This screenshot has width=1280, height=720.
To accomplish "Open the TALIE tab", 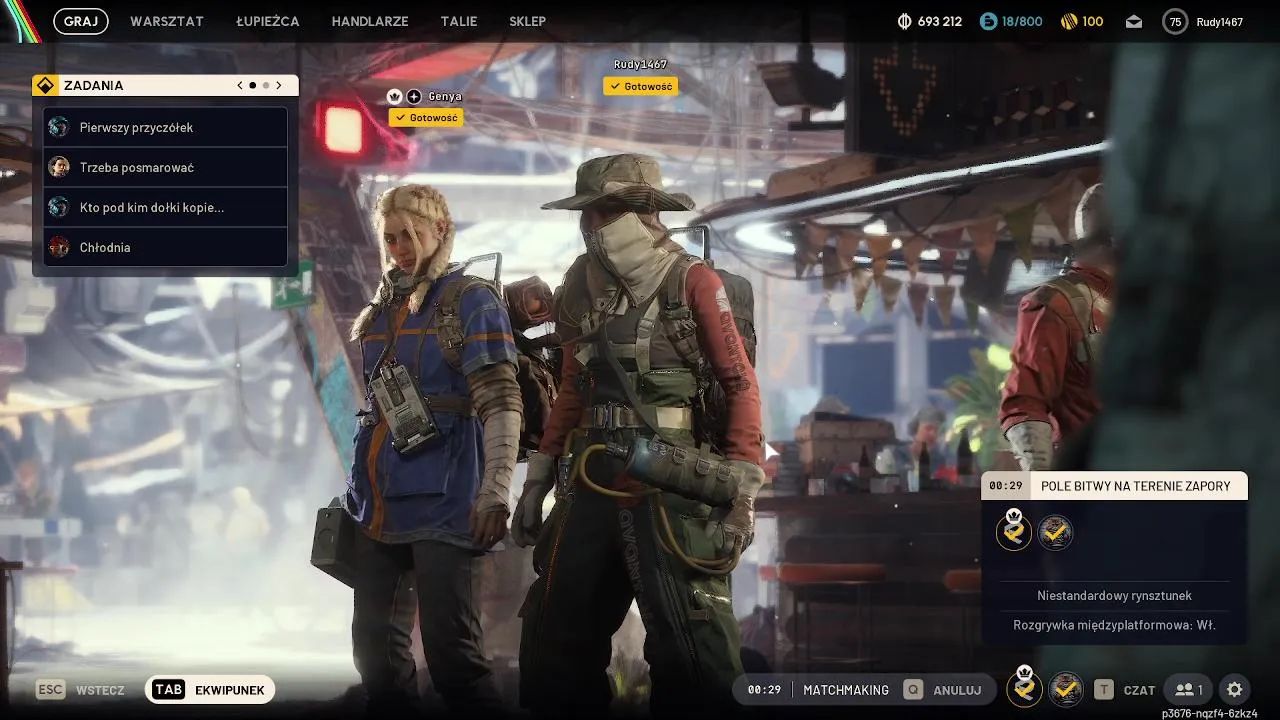I will pos(459,21).
